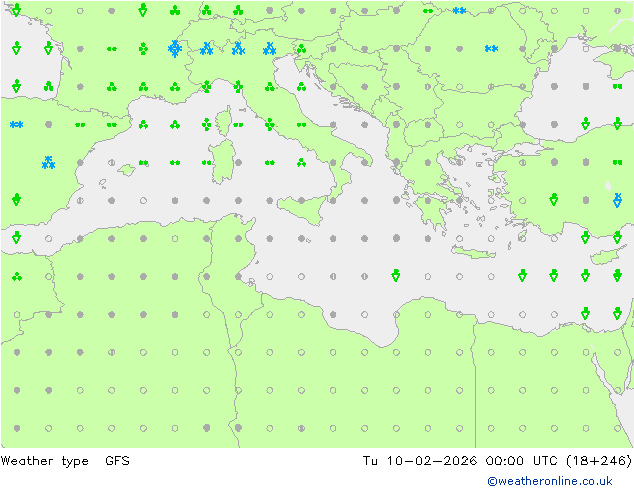Click the 'Weather type GFS' caption
634x490 pixels.
coord(65,460)
